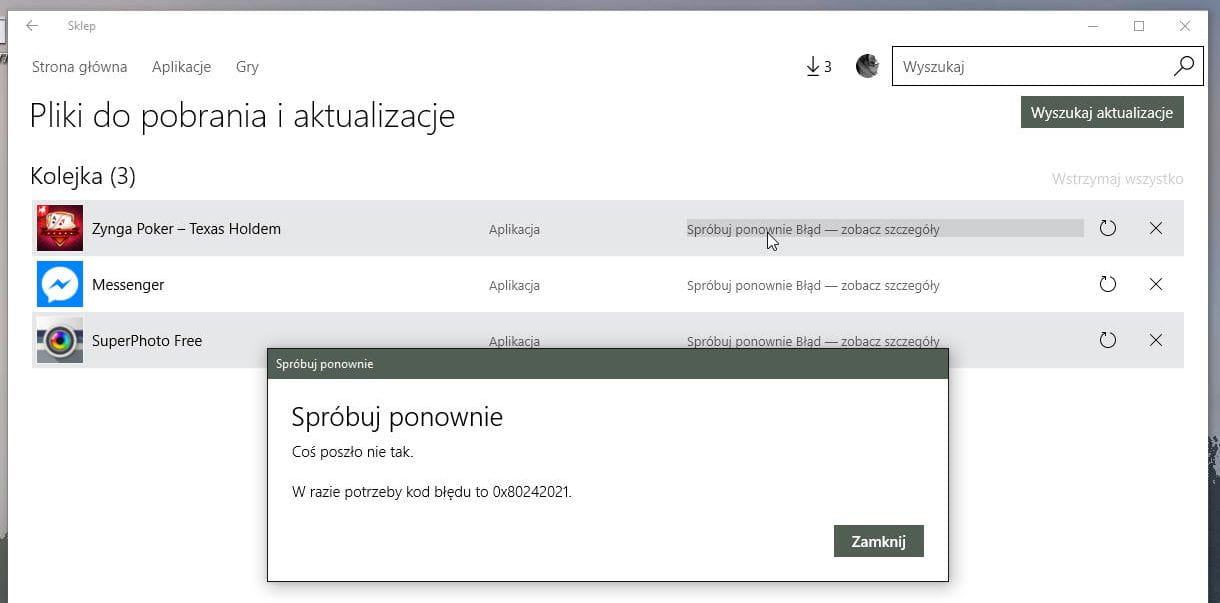
Task: Select SuperPhoto Free app name
Action: pos(147,341)
